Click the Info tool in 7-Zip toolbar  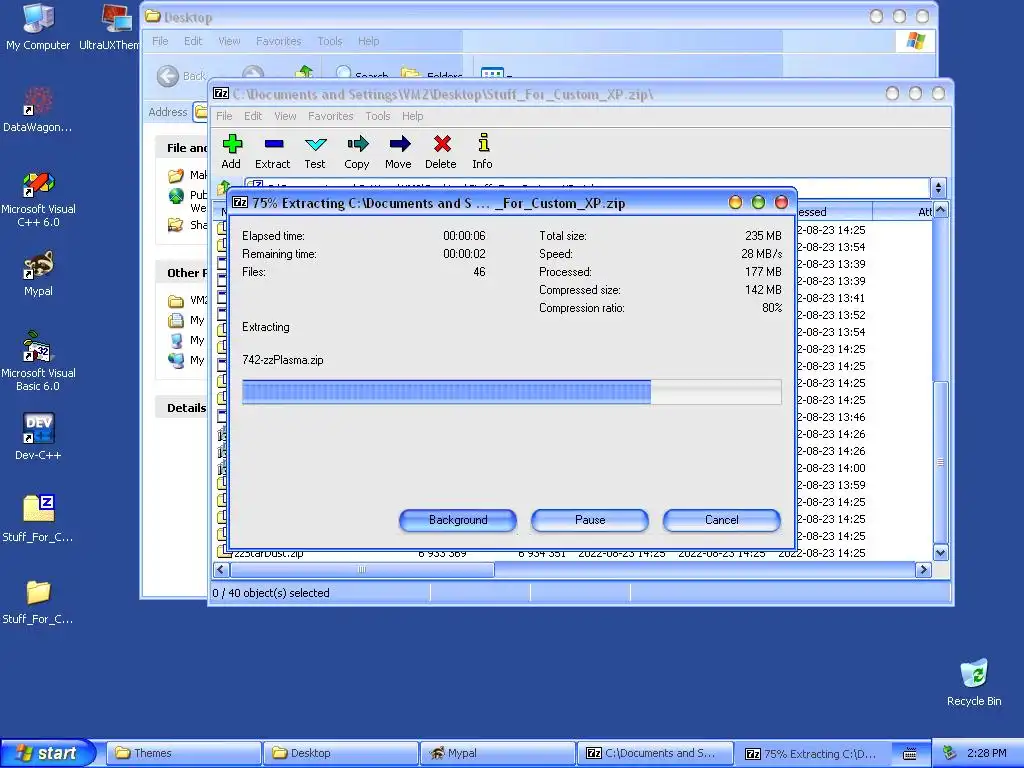coord(483,152)
